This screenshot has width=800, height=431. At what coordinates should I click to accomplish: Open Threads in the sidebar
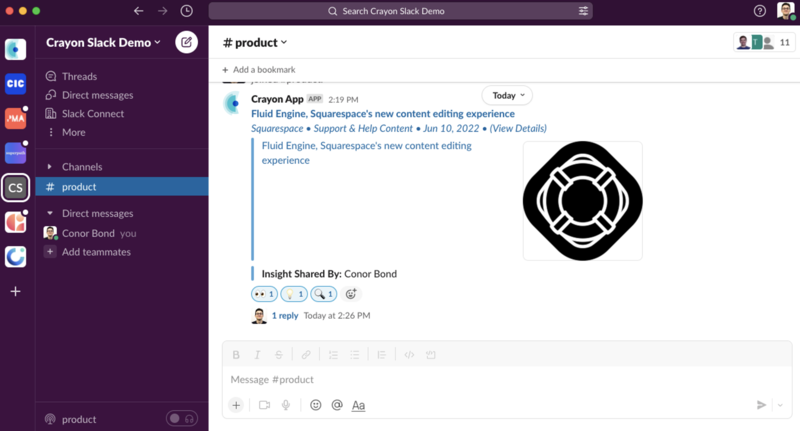(79, 76)
